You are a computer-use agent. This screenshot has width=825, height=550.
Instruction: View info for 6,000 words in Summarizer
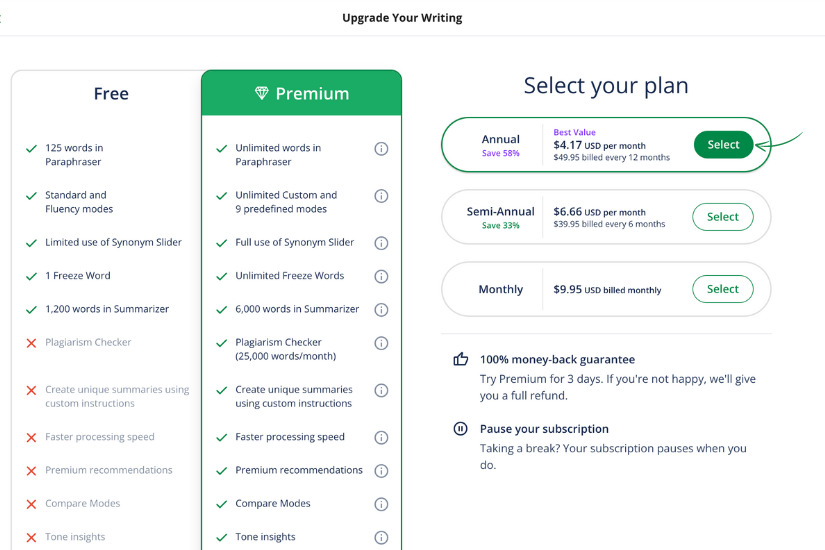[x=381, y=309]
